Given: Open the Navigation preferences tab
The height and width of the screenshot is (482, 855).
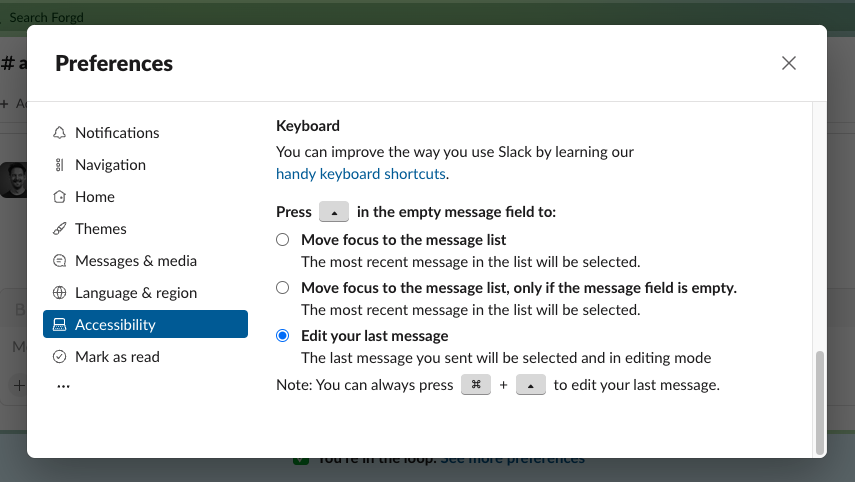Looking at the screenshot, I should [145, 165].
